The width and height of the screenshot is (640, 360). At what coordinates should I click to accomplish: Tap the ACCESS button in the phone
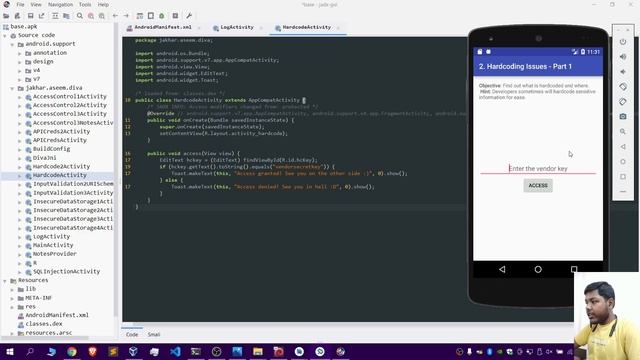point(538,185)
